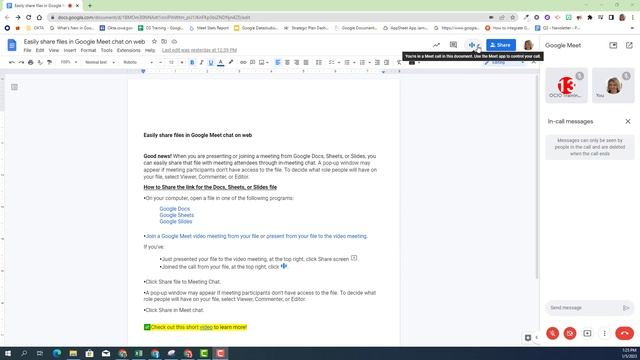Open the Bulleted list dropdown
This screenshot has height=360, width=640.
(349, 62)
